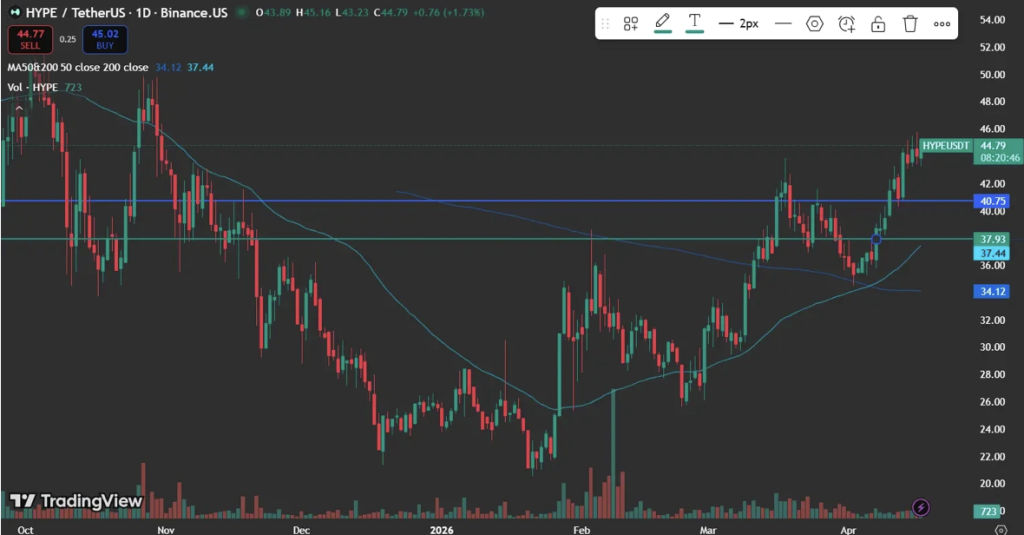Add alert with the alarm clock icon
Screen dimensions: 1024x535
[x=846, y=23]
